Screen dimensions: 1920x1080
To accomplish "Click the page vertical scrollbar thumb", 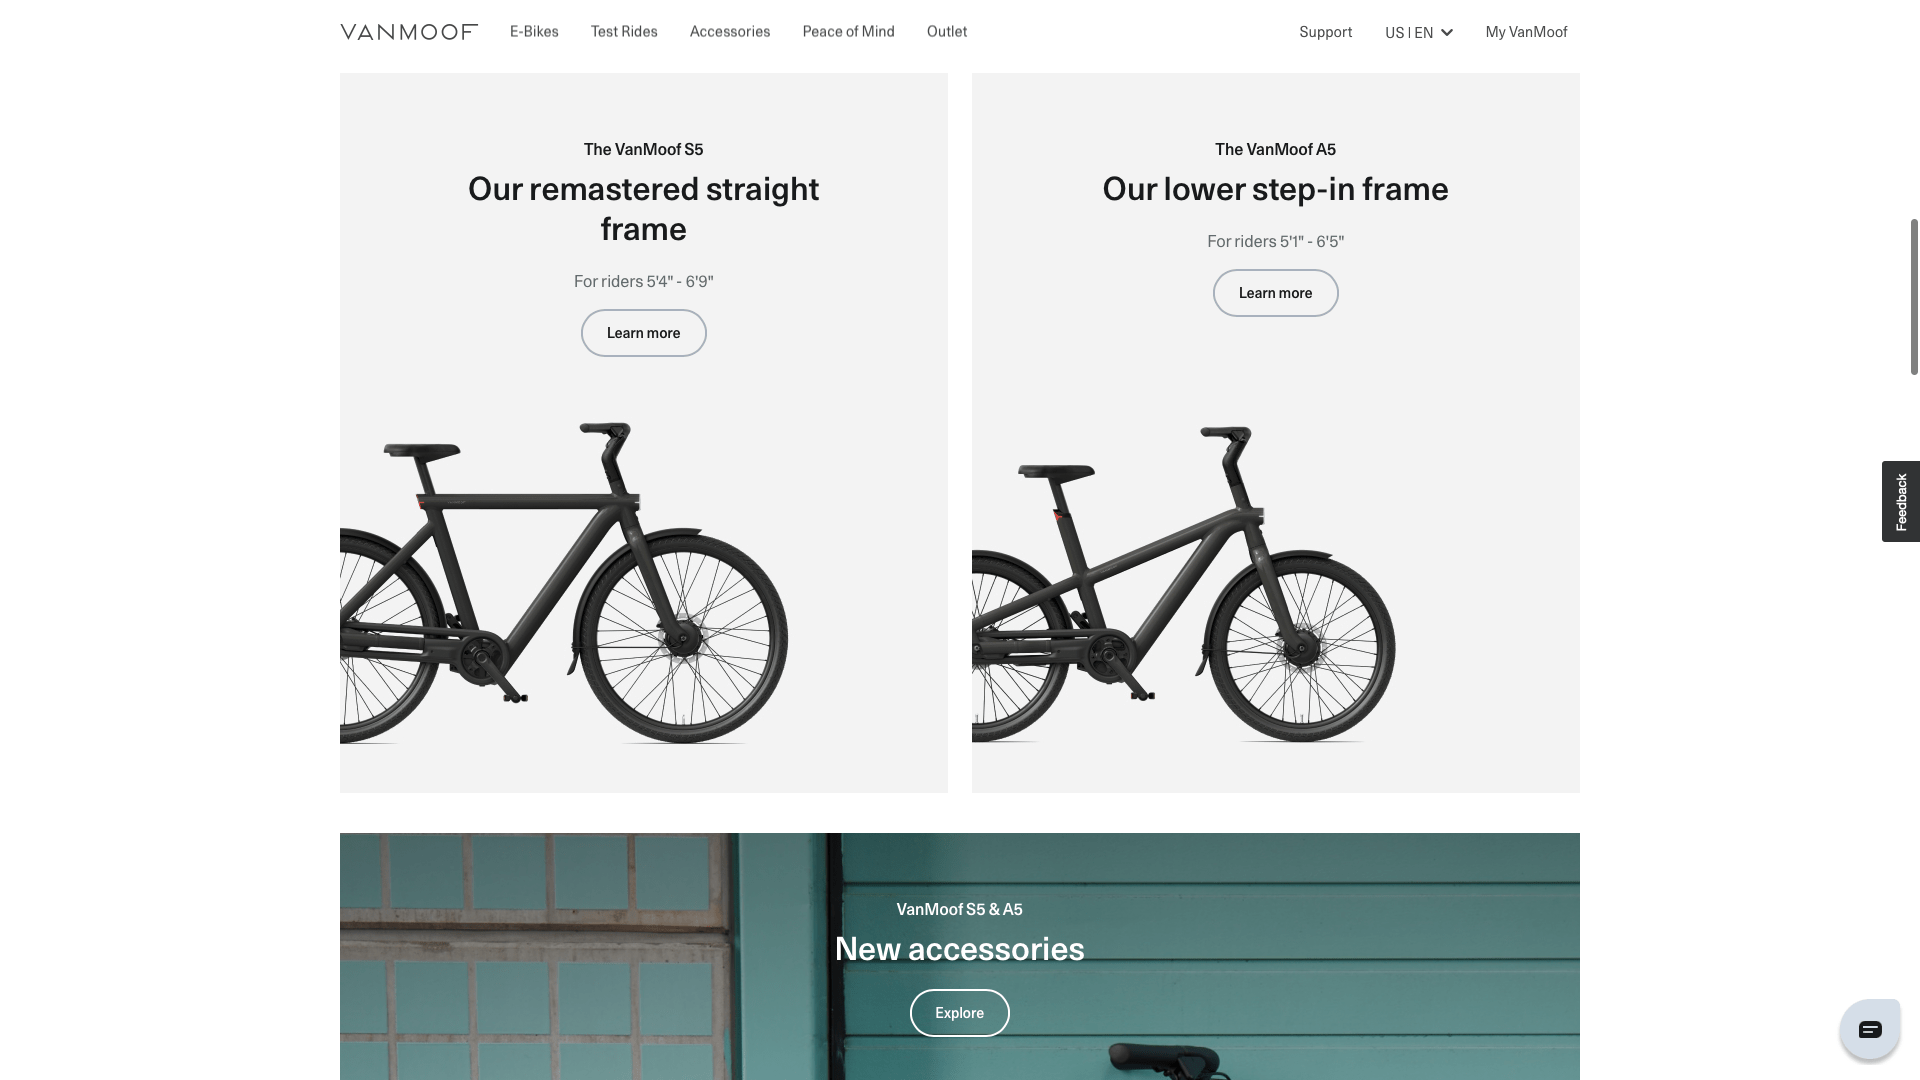I will tap(1914, 297).
